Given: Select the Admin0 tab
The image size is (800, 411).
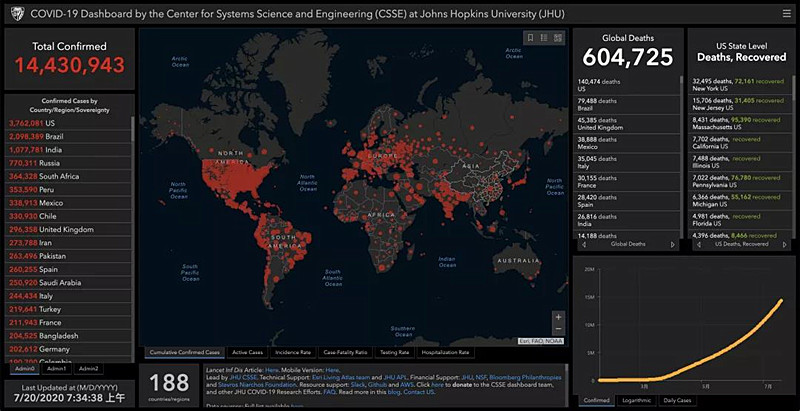Looking at the screenshot, I should coord(24,368).
